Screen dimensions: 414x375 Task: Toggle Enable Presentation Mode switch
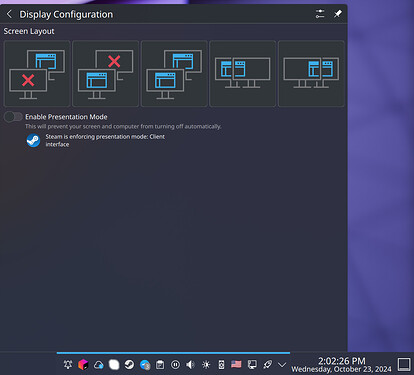click(x=13, y=117)
